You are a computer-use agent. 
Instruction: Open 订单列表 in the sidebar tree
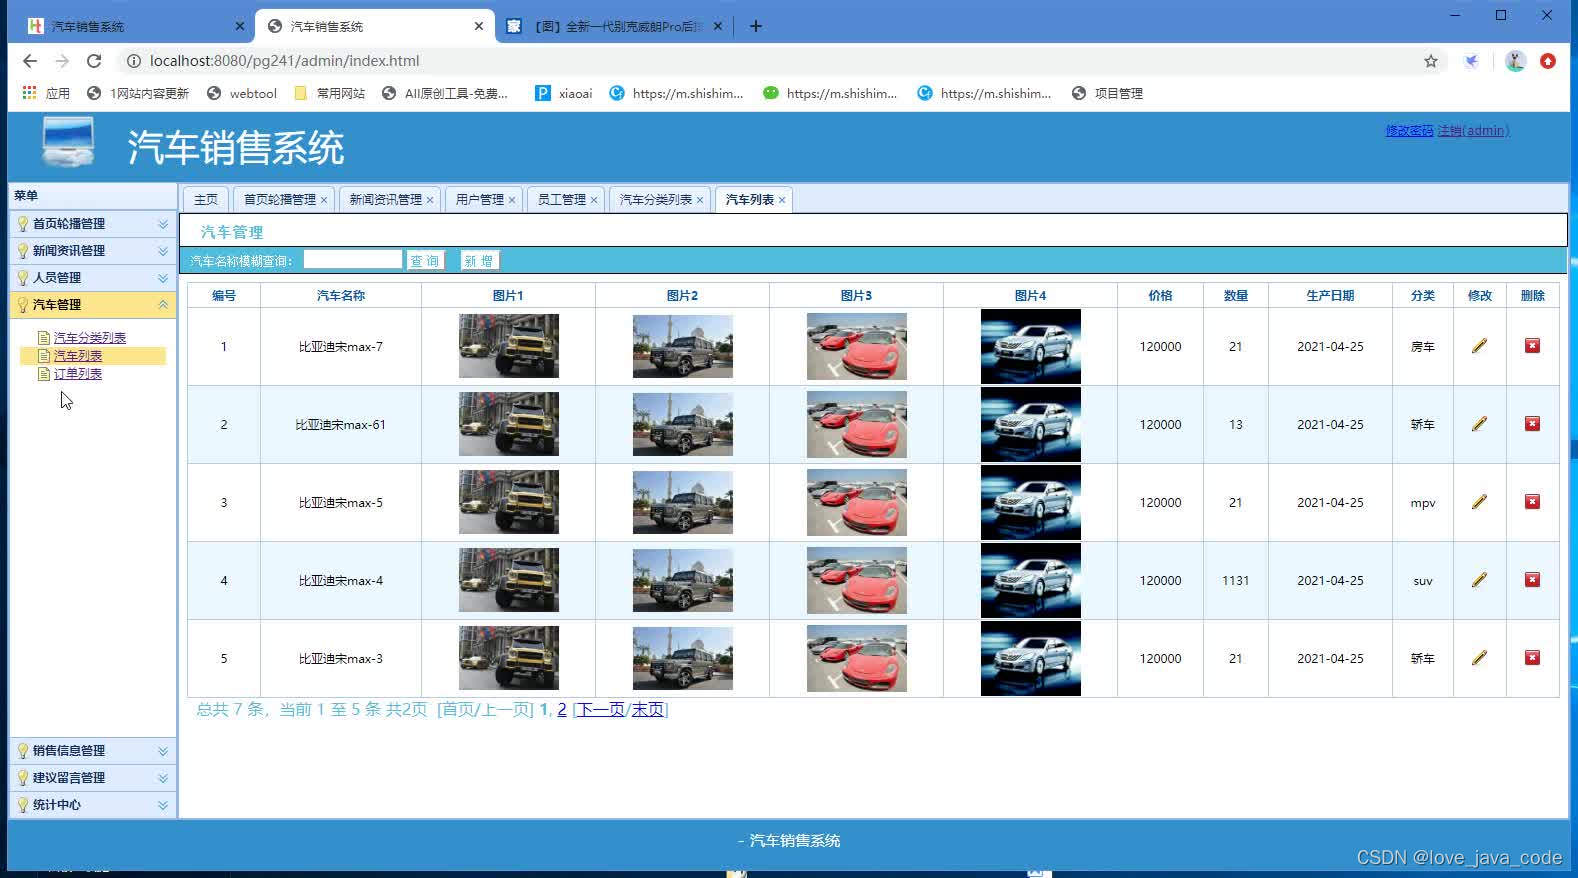[x=78, y=374]
